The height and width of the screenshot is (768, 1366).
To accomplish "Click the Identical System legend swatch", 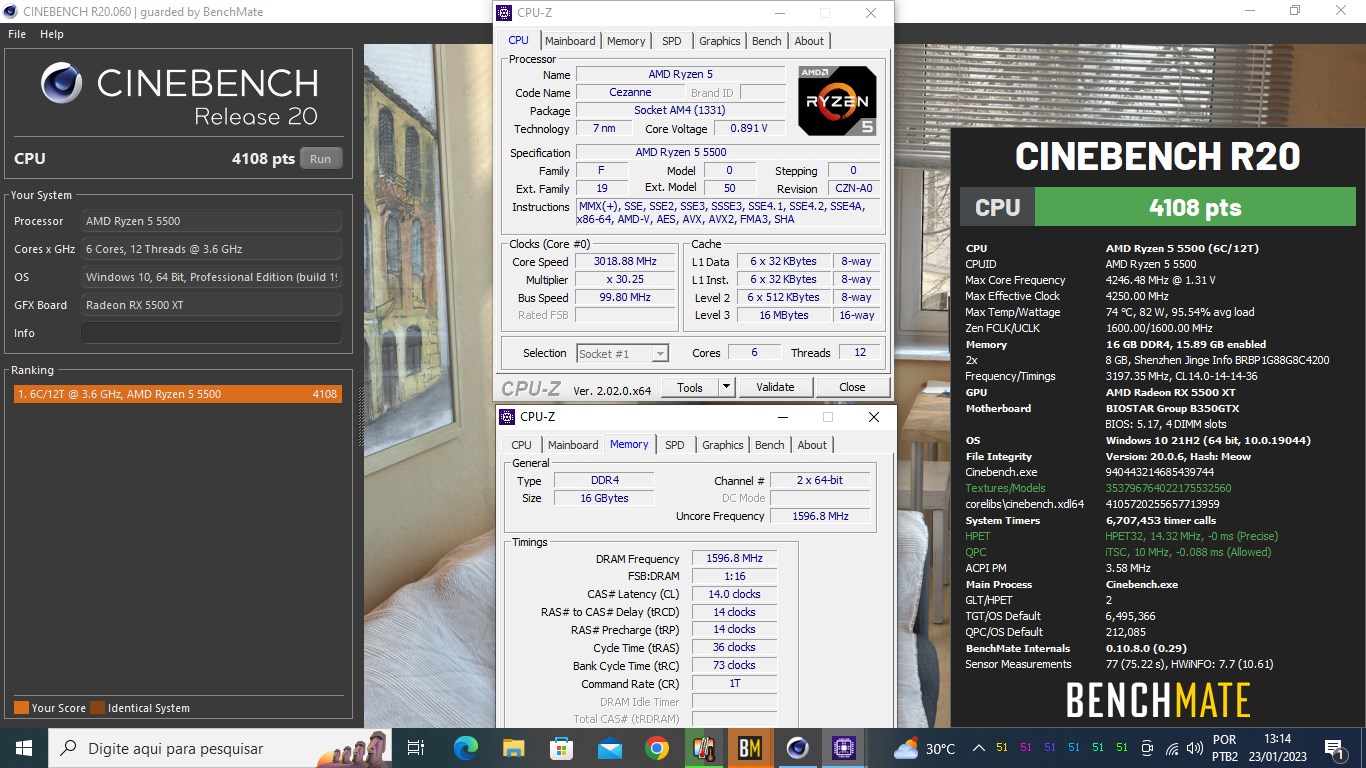I will tap(97, 708).
